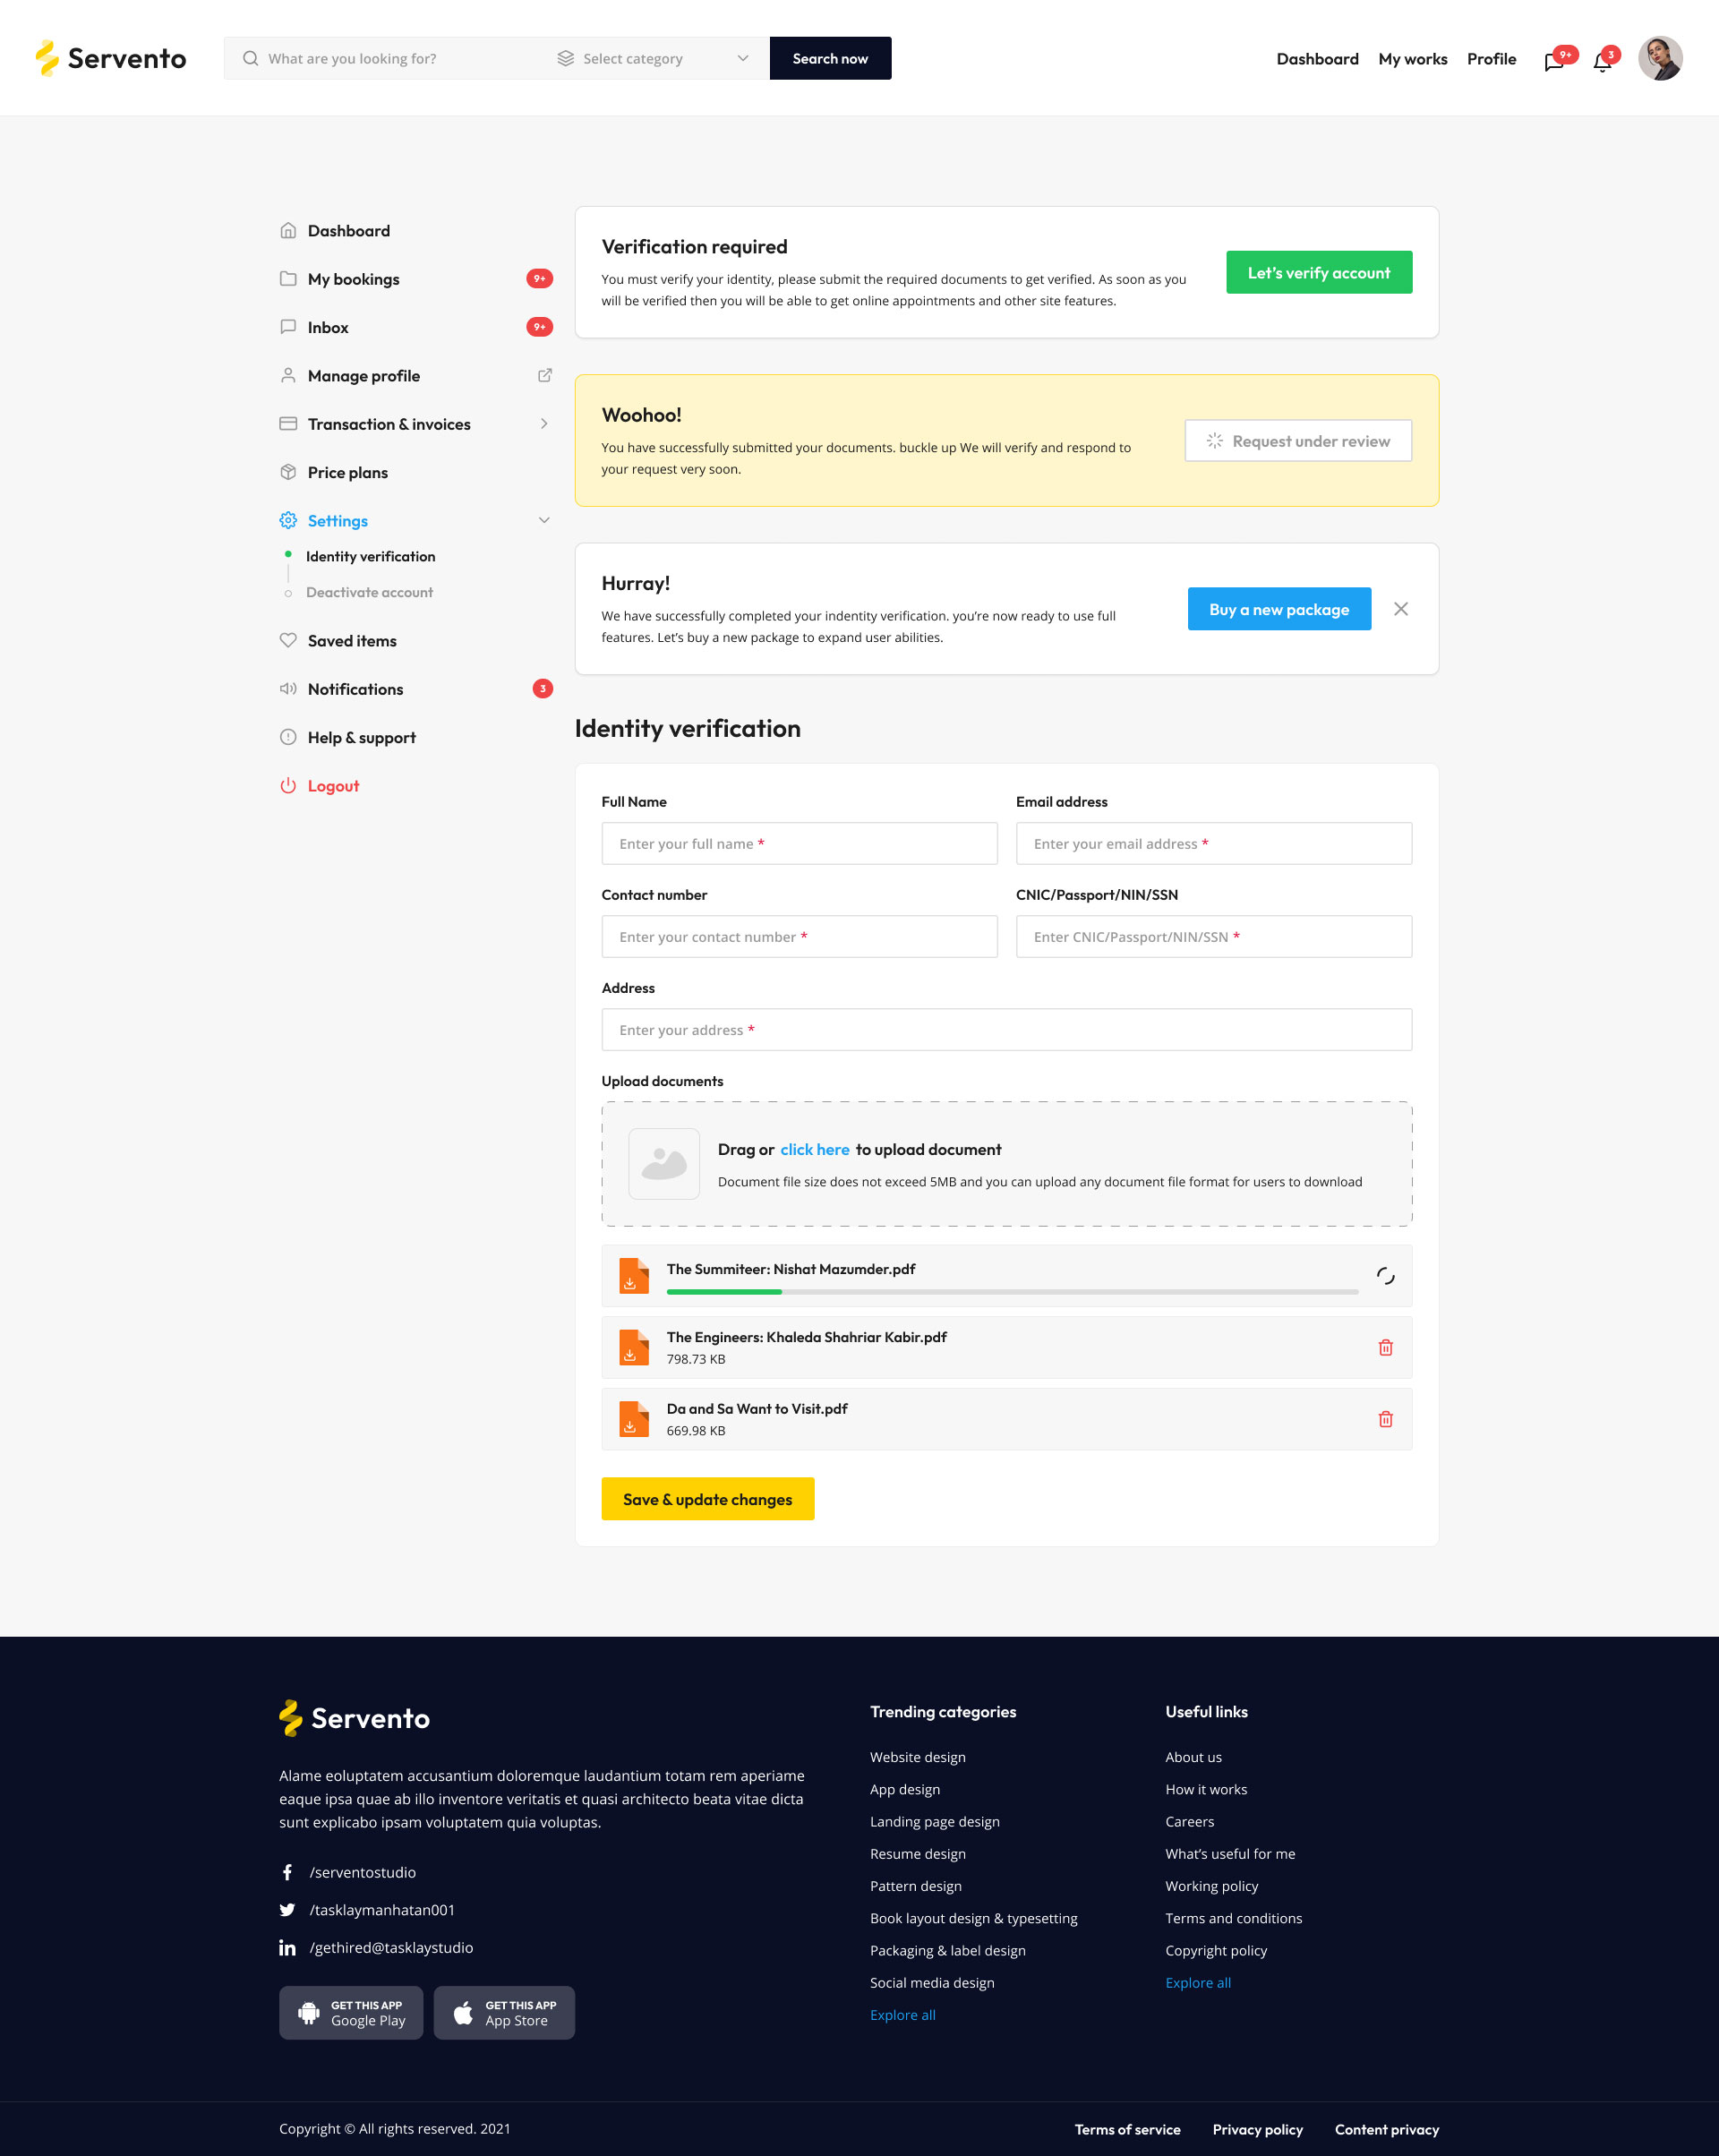Click the Facebook /serventostudio link
This screenshot has height=2156, width=1719.
[361, 1872]
